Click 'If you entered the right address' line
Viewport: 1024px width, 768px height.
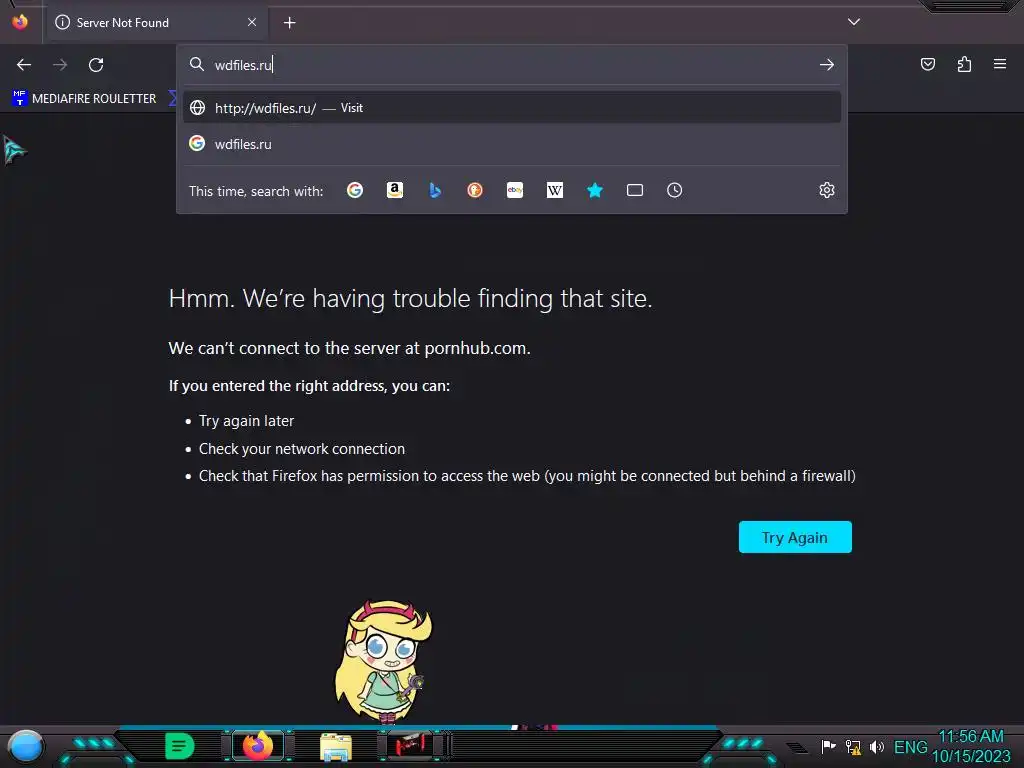point(309,385)
